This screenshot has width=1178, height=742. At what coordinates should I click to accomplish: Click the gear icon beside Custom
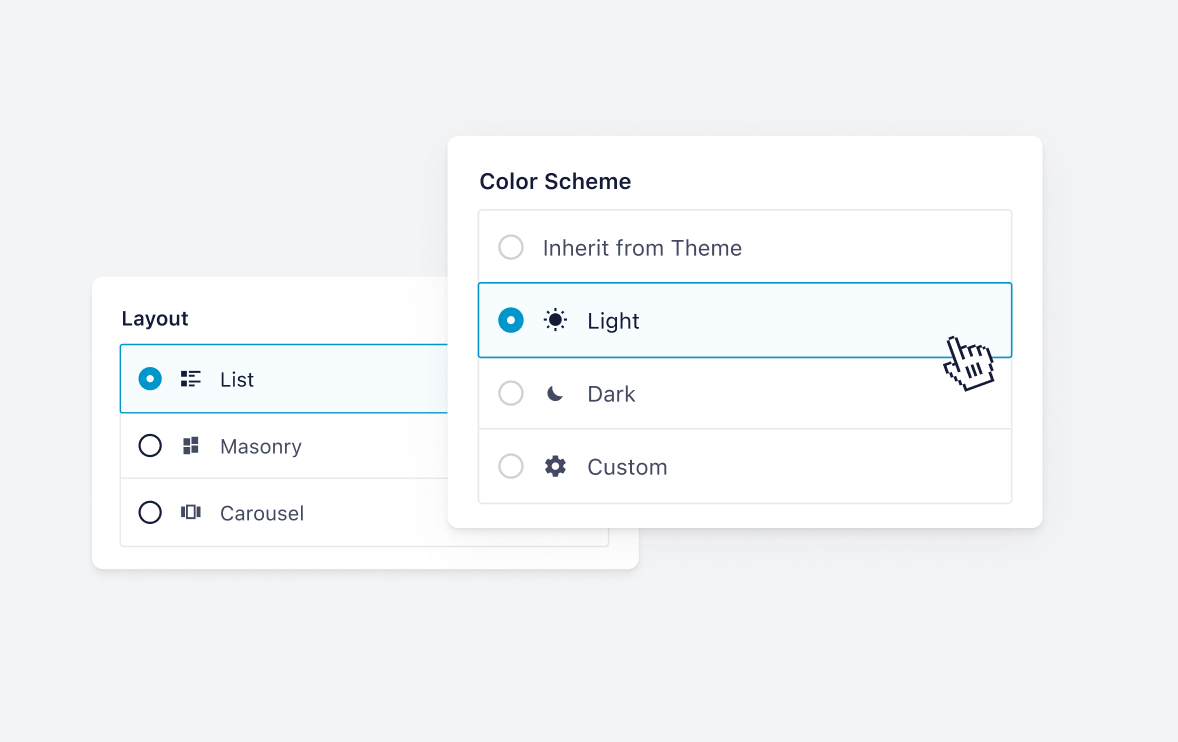[x=555, y=466]
